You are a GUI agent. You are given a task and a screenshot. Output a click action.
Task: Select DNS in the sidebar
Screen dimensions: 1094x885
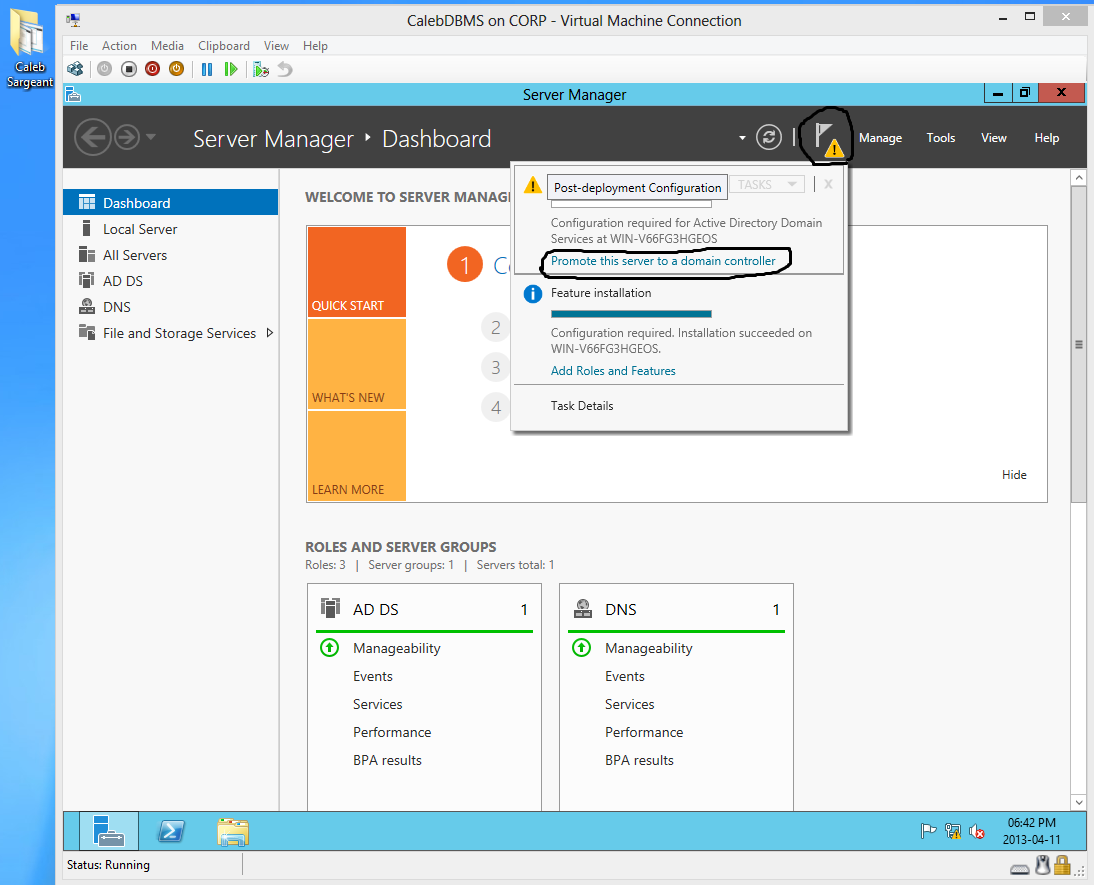170,307
